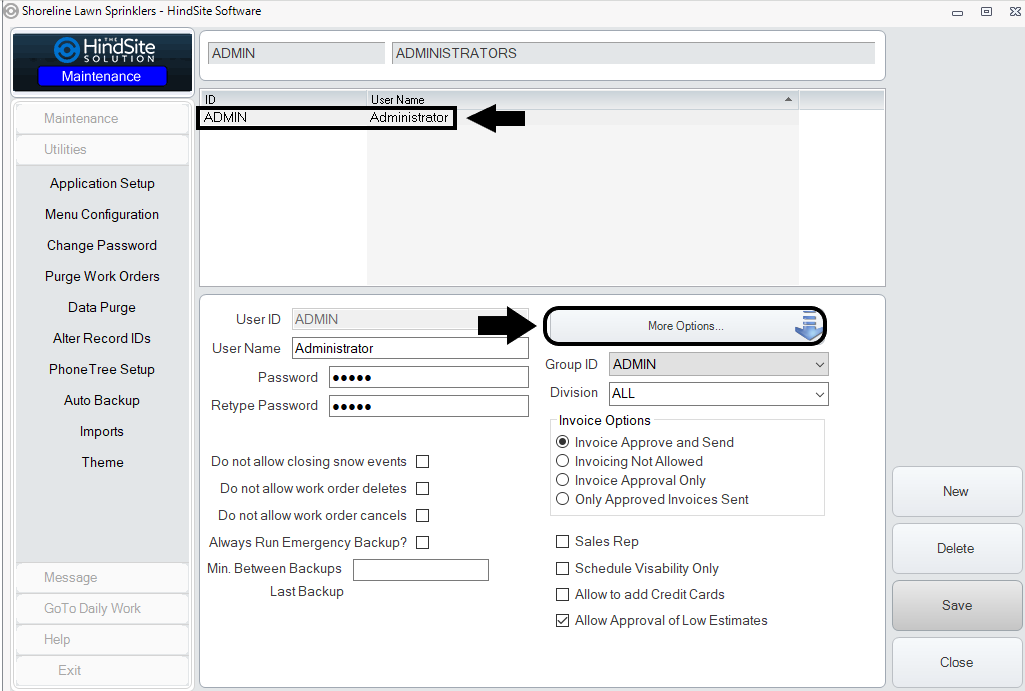Open Application Setup from the sidebar
This screenshot has width=1025, height=691.
102,184
